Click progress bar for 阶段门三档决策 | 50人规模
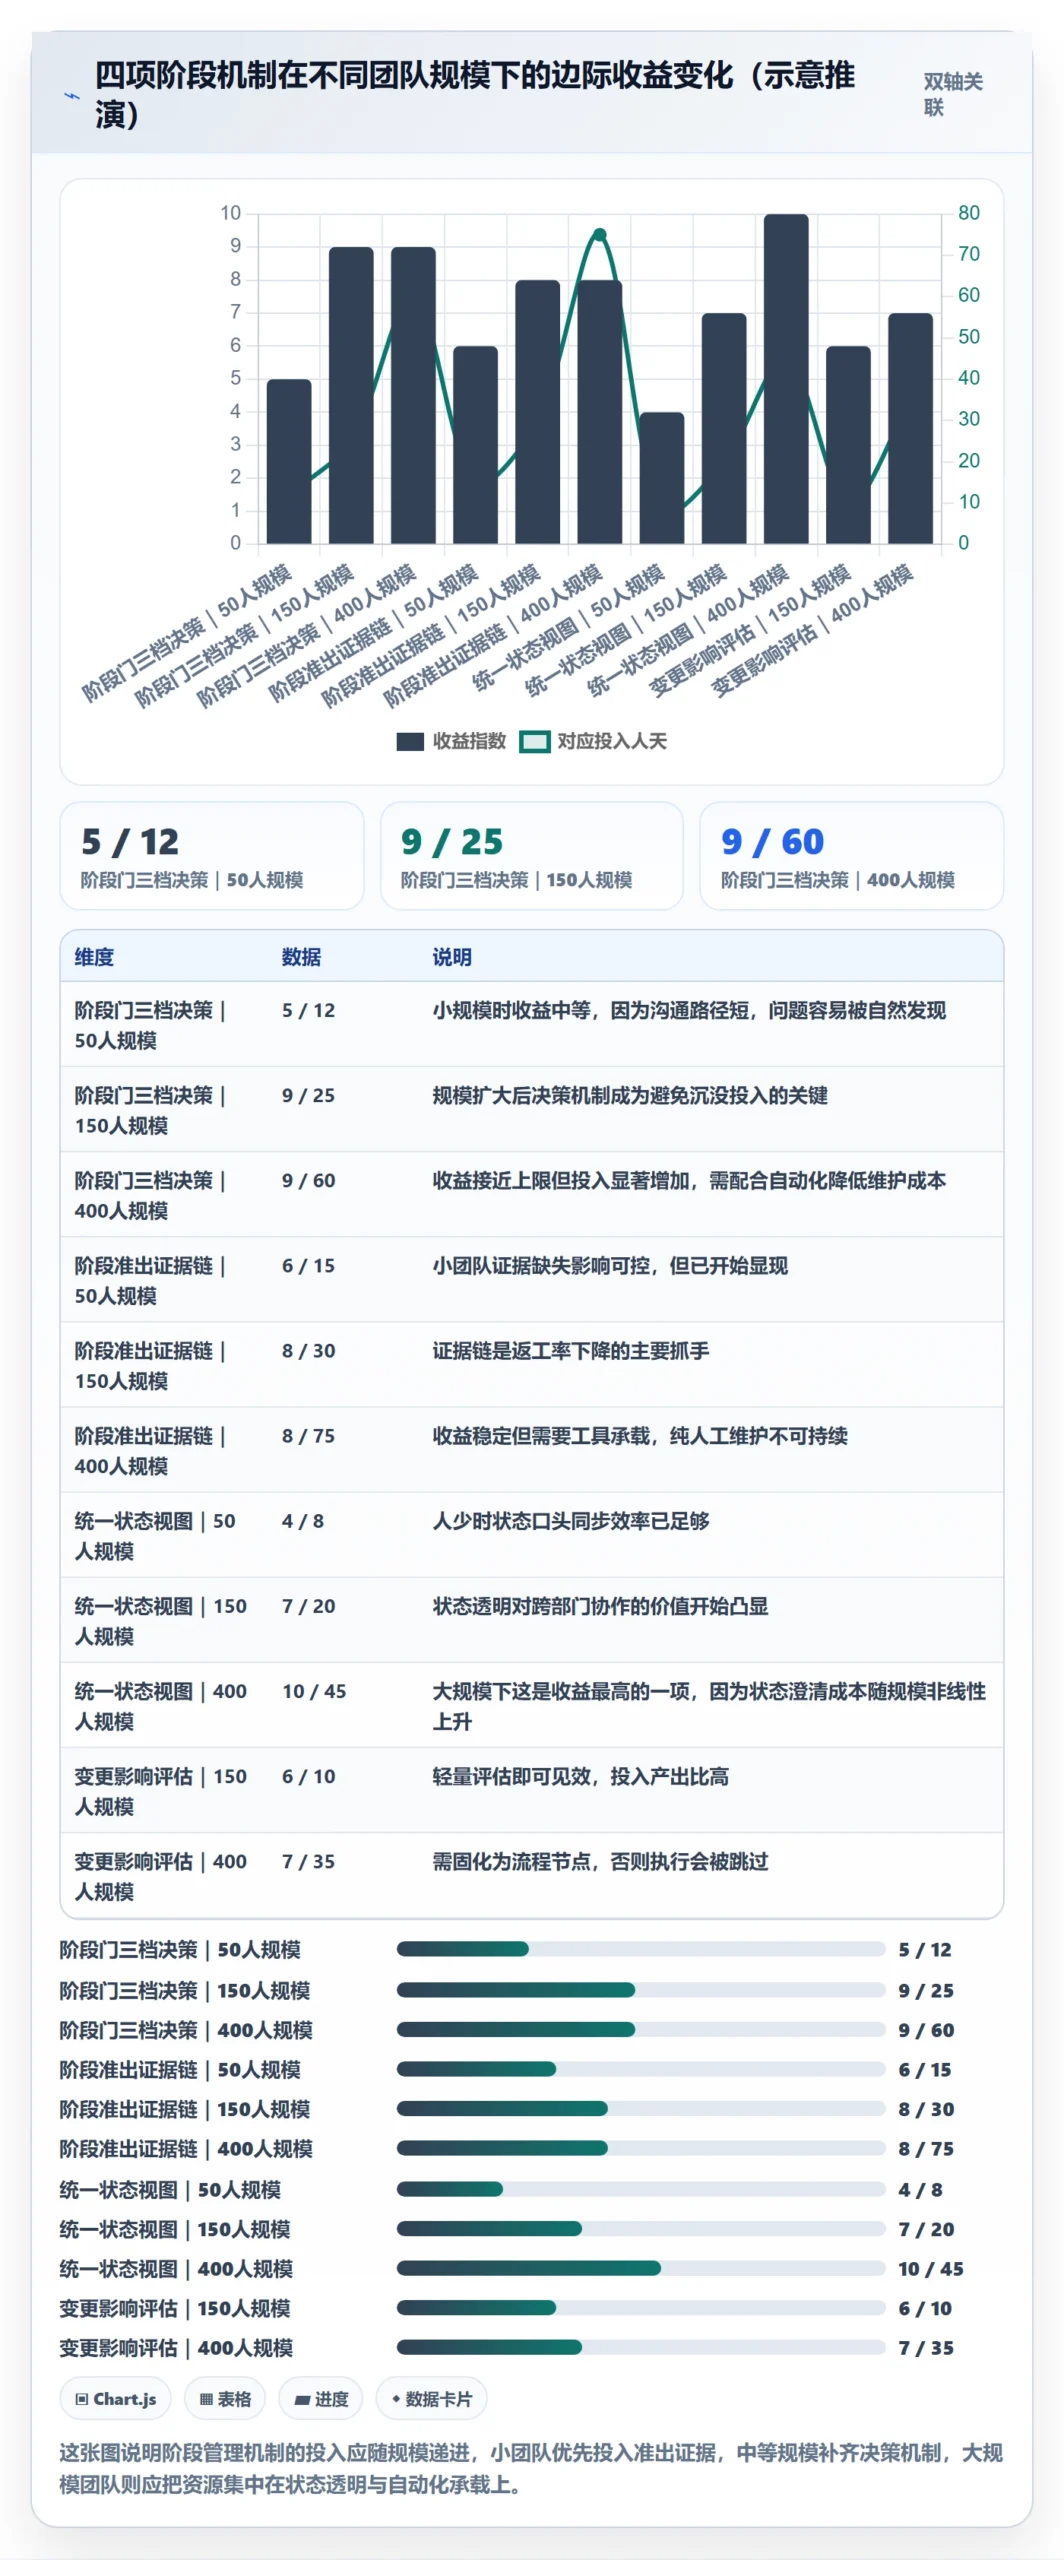 tap(641, 1949)
